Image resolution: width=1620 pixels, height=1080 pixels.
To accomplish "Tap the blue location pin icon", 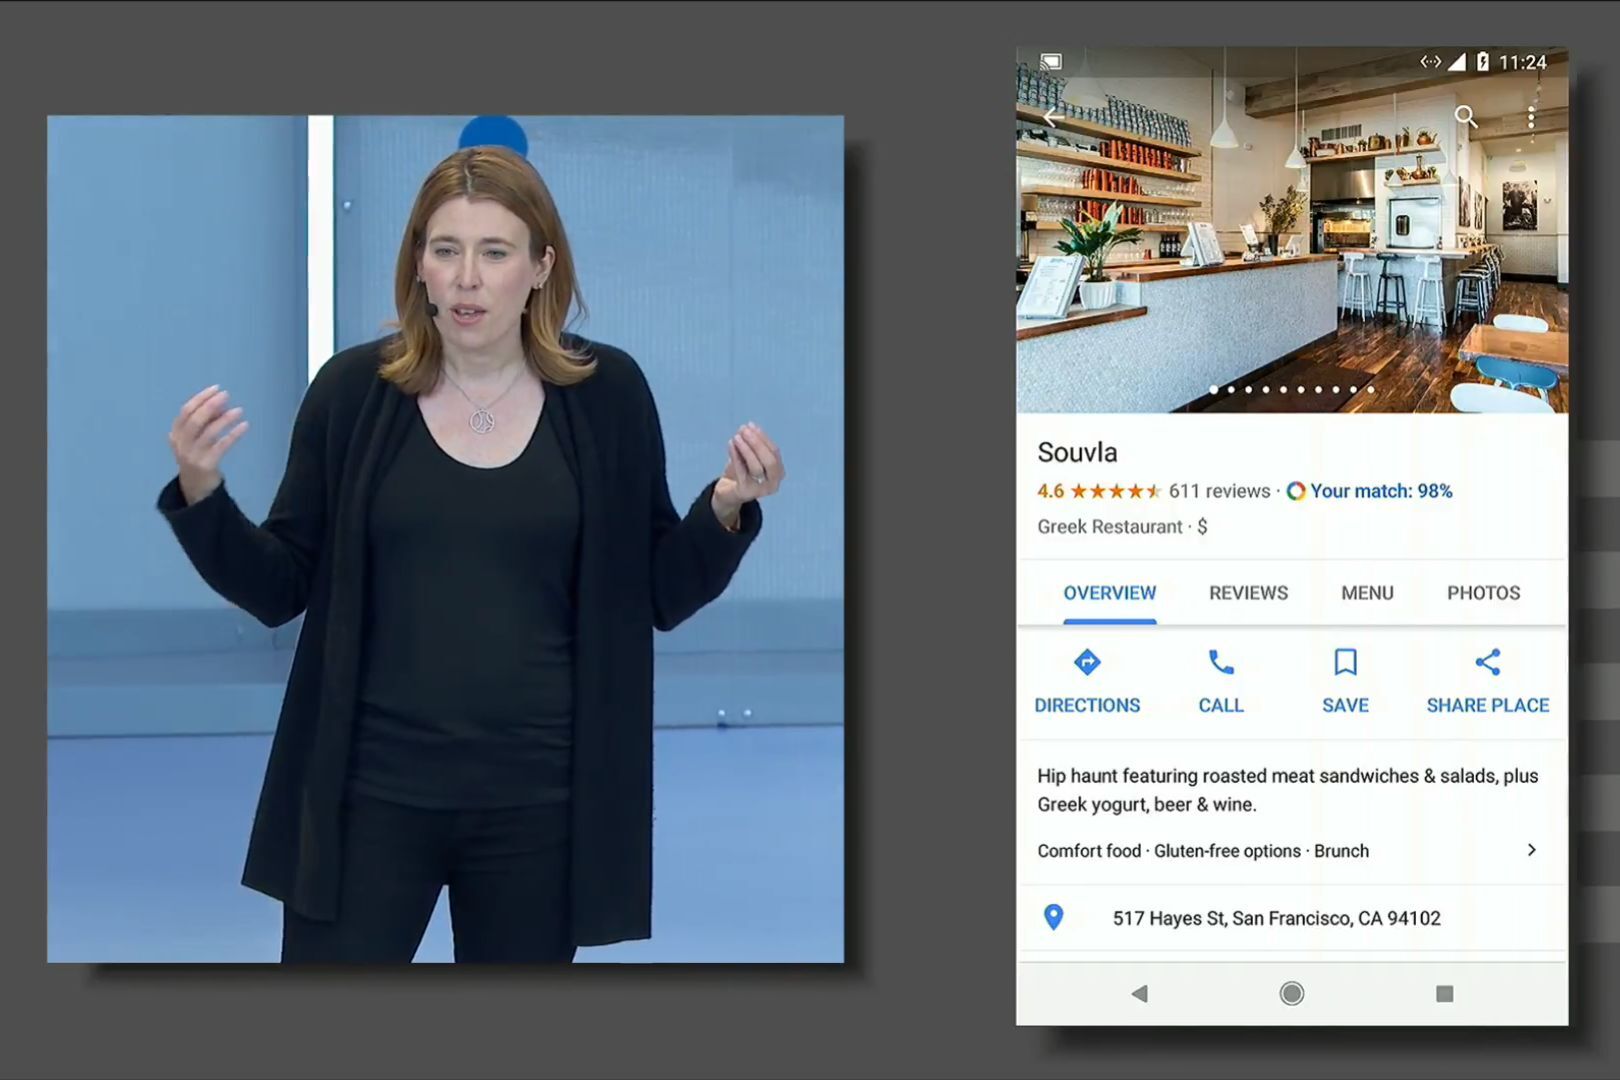I will [1053, 917].
